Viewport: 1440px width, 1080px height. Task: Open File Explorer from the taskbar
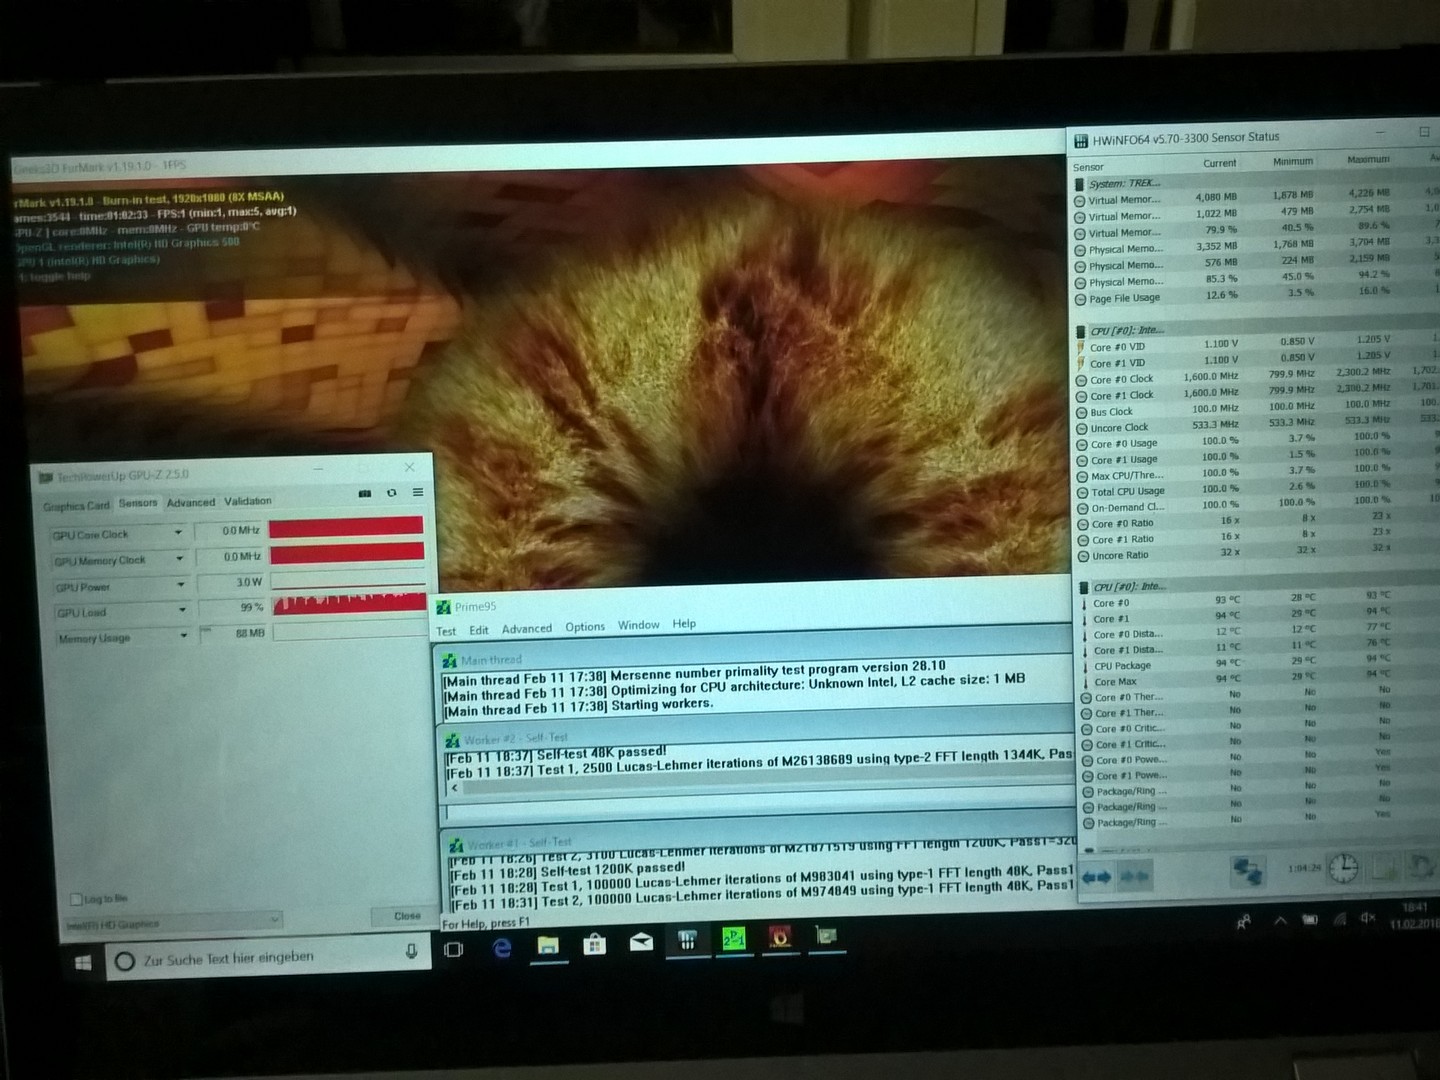(548, 944)
